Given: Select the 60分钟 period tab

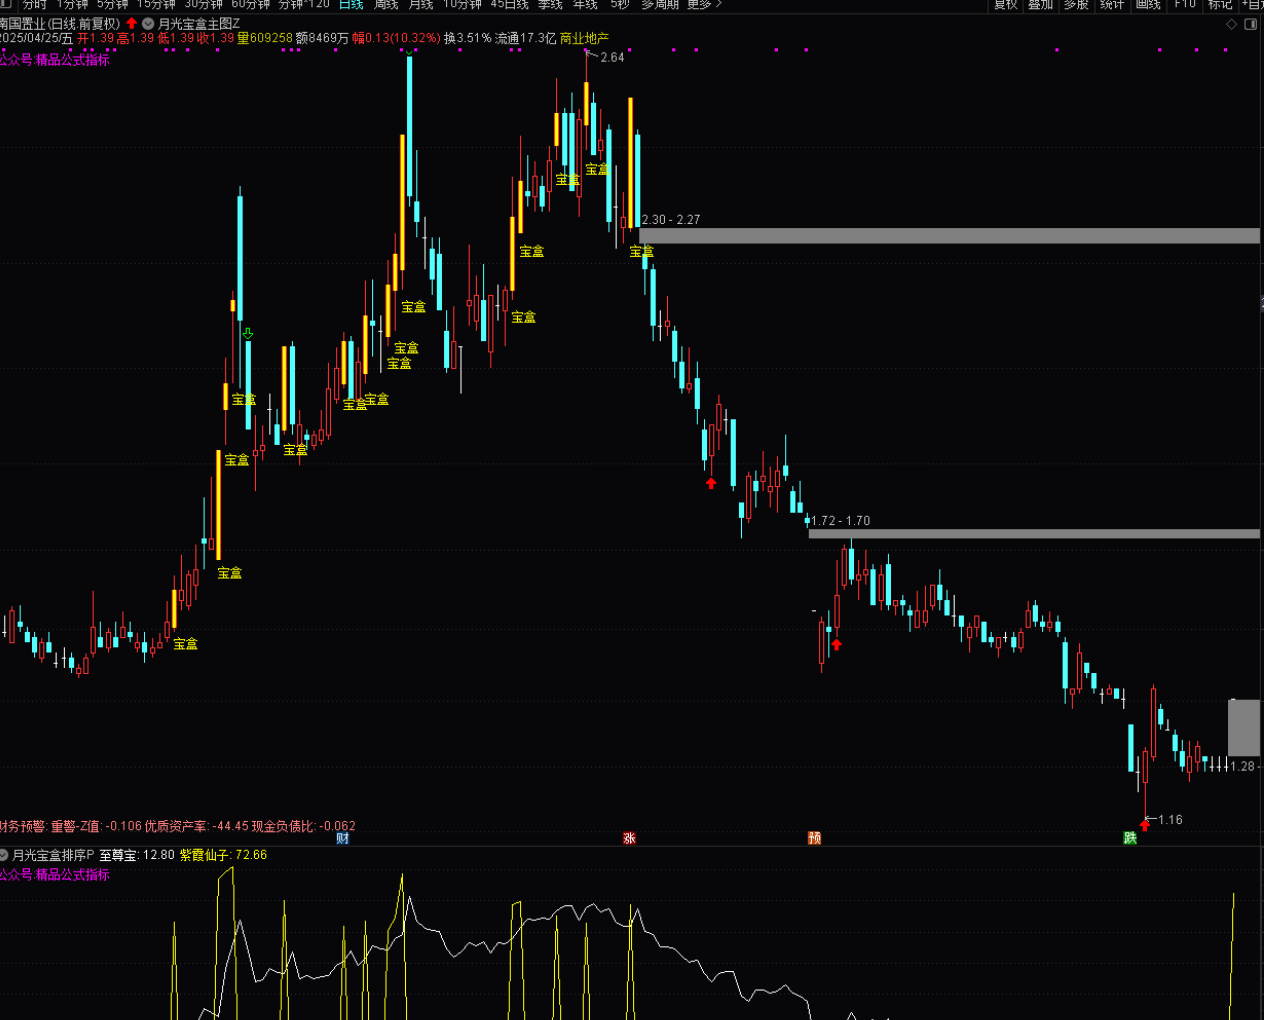Looking at the screenshot, I should (251, 5).
